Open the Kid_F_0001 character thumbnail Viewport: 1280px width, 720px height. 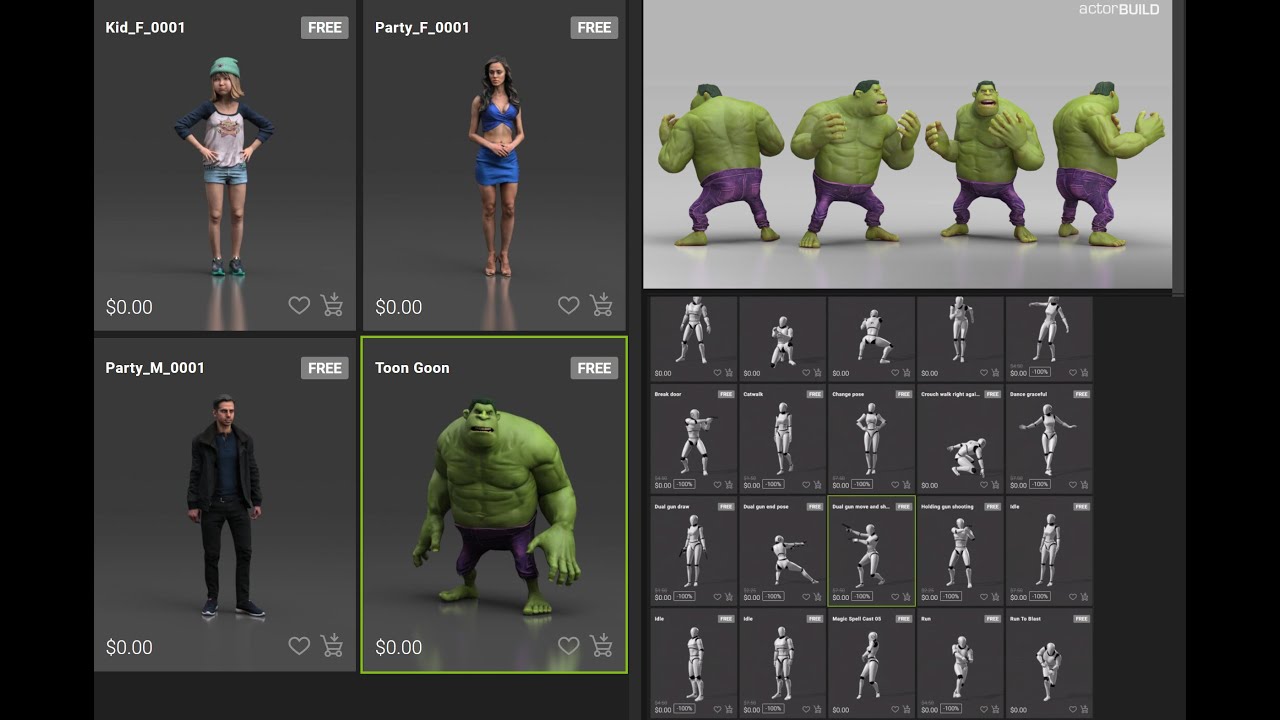pos(225,165)
